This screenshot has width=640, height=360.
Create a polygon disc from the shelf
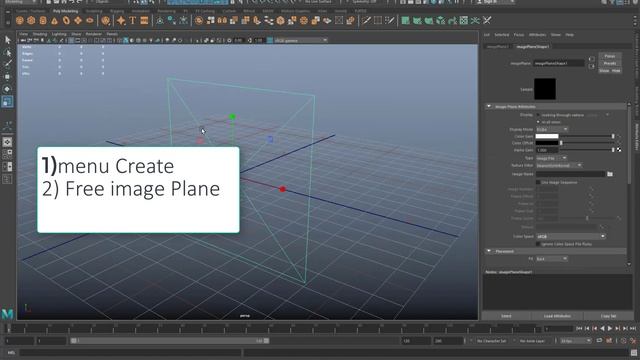click(x=90, y=20)
